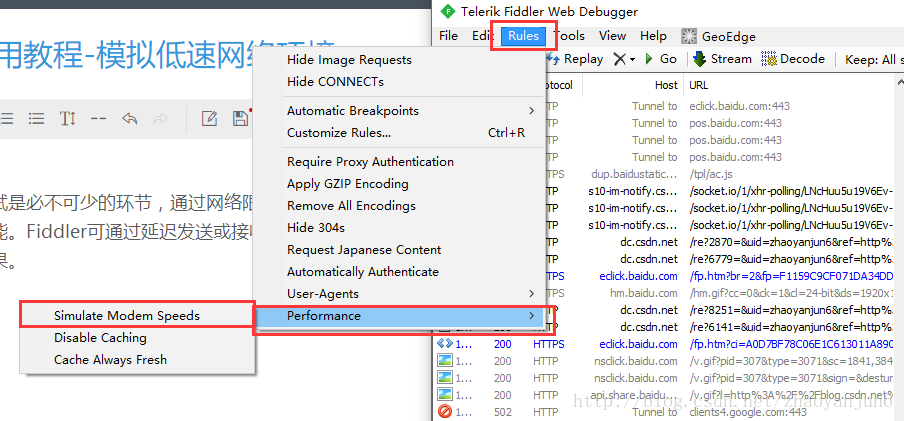Toggle Disable Caching in Performance submenu

[x=100, y=338]
